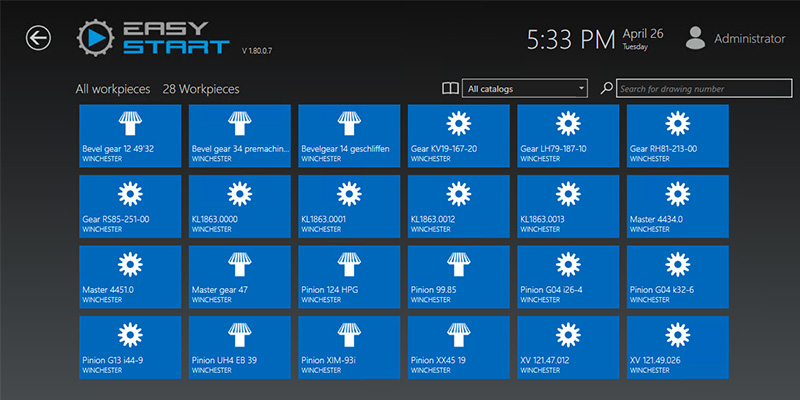Image resolution: width=800 pixels, height=400 pixels.
Task: Click the bevel icon on Bevelgear 14 geschliffen
Action: point(349,123)
